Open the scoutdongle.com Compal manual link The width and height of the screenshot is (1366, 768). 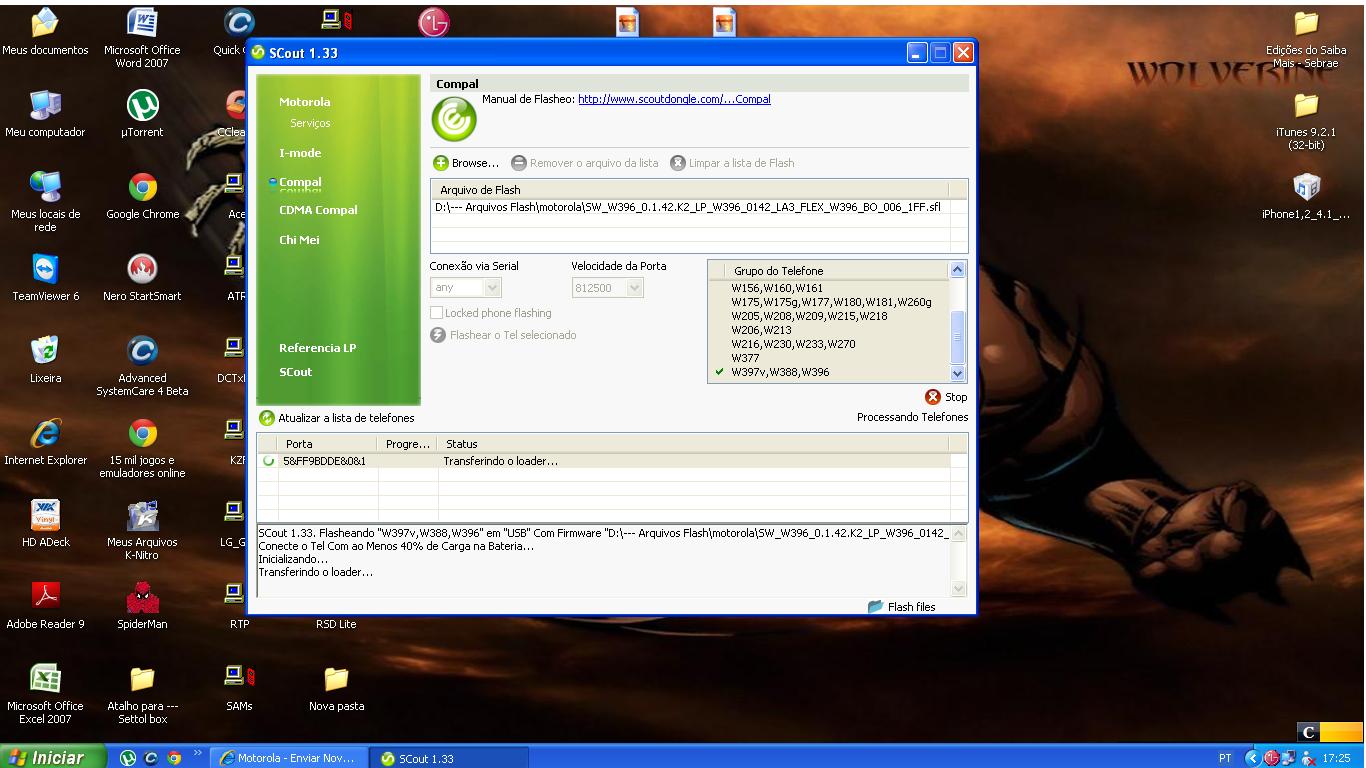point(674,99)
